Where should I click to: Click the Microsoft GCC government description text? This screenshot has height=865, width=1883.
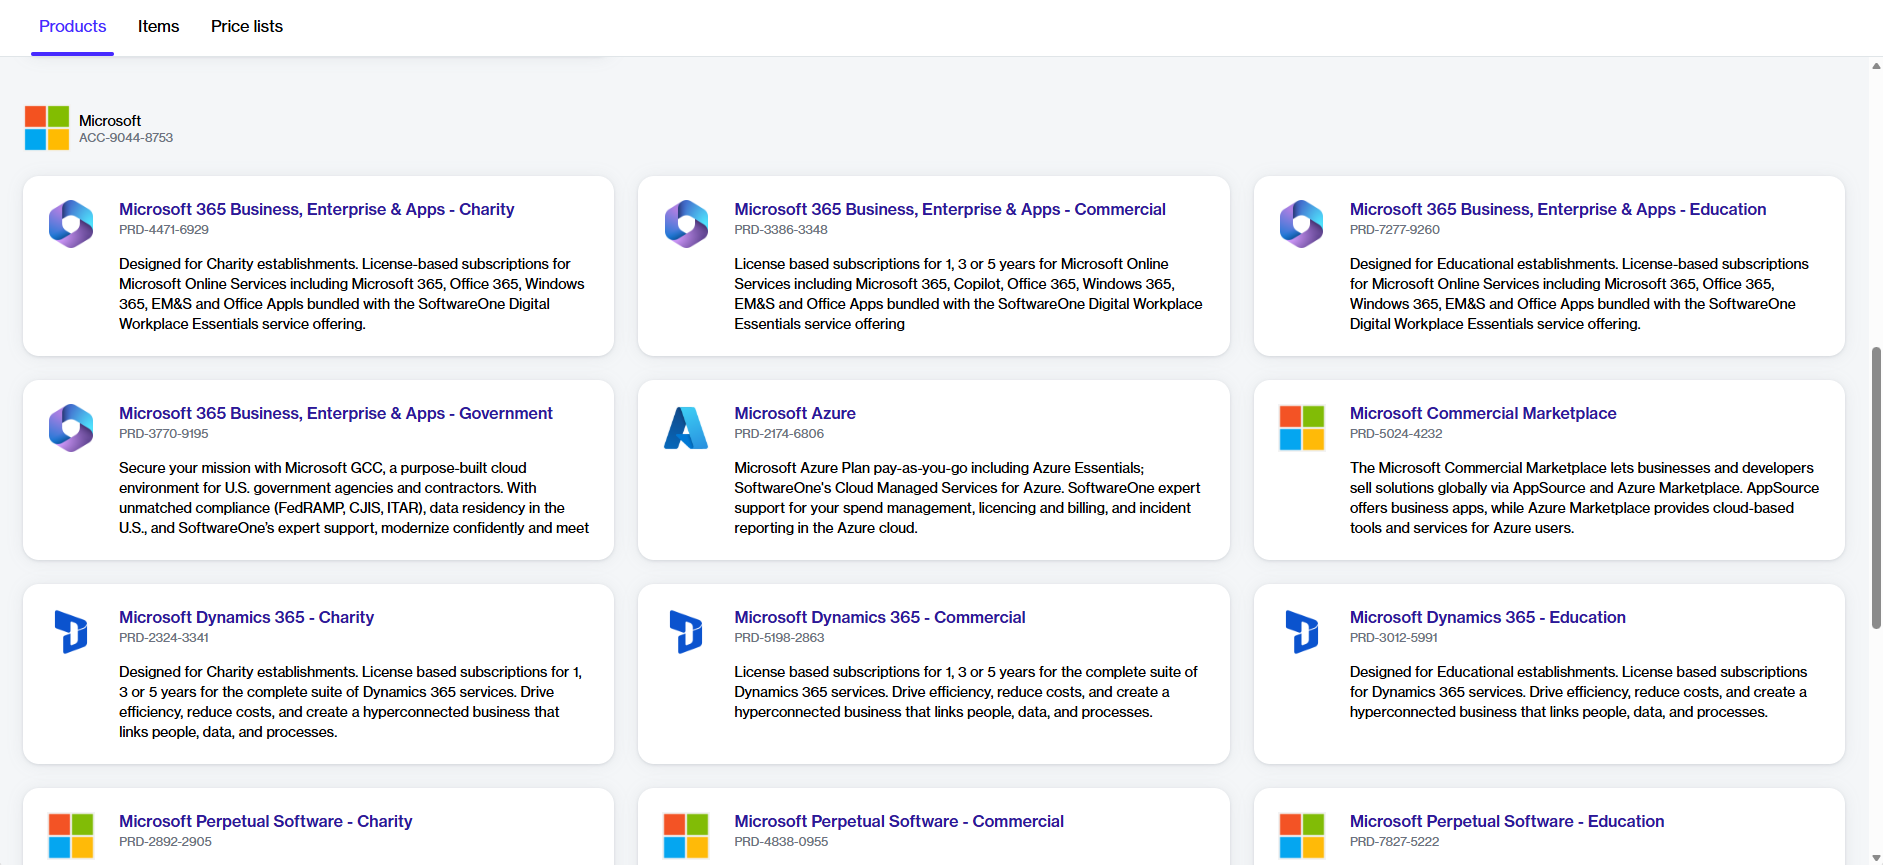(354, 498)
